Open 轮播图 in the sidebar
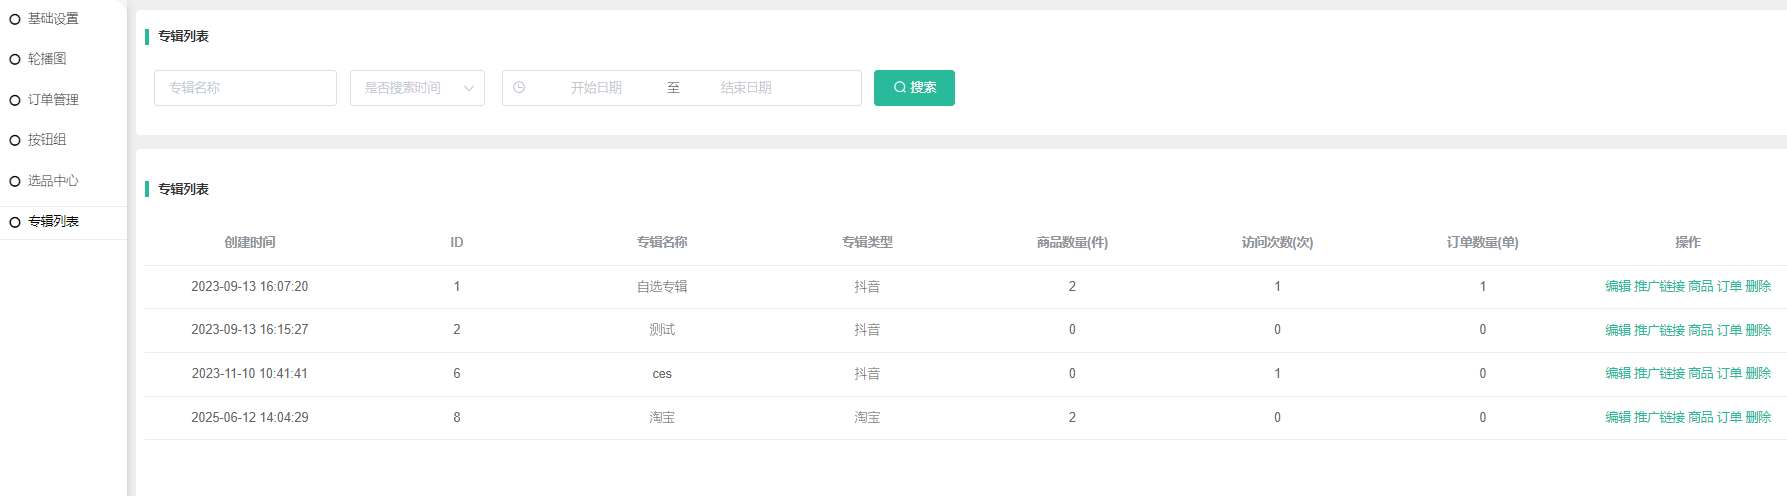The width and height of the screenshot is (1787, 496). point(47,59)
